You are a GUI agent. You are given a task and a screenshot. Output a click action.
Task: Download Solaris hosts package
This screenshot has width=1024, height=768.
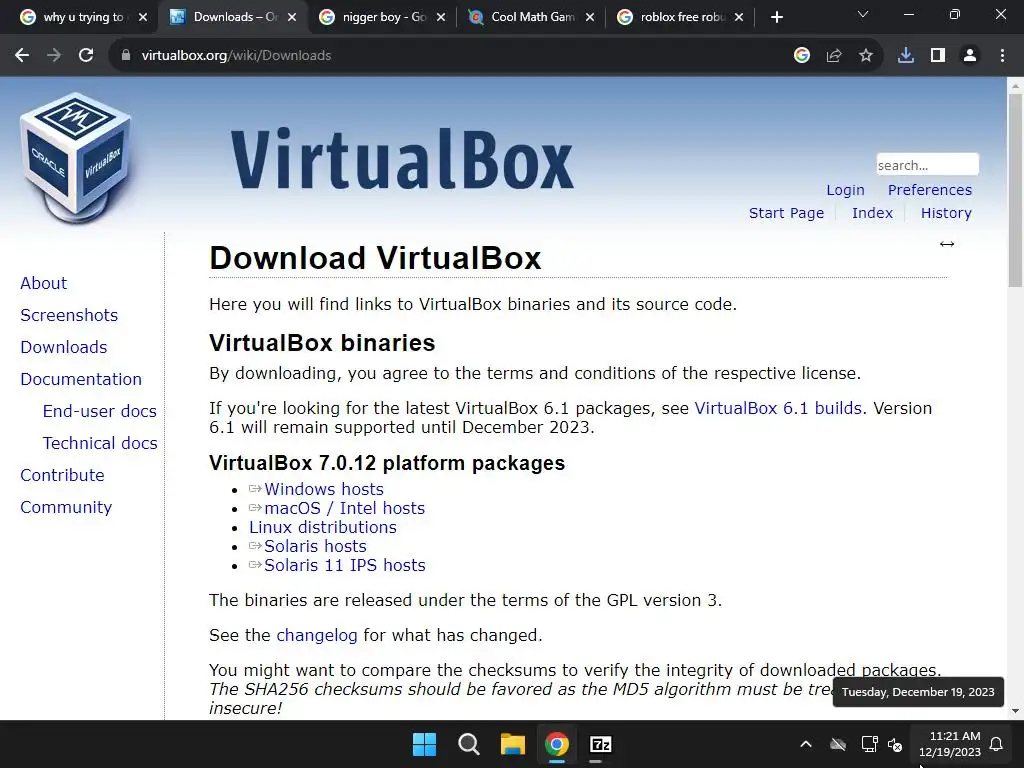pyautogui.click(x=315, y=546)
